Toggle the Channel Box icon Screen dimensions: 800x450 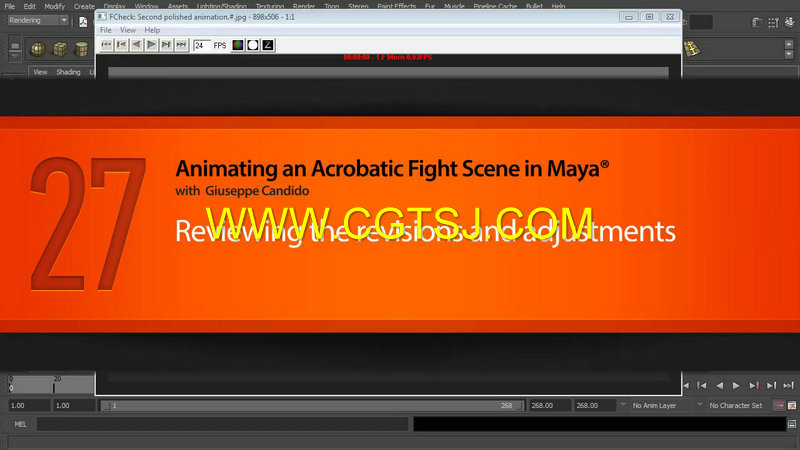click(790, 22)
